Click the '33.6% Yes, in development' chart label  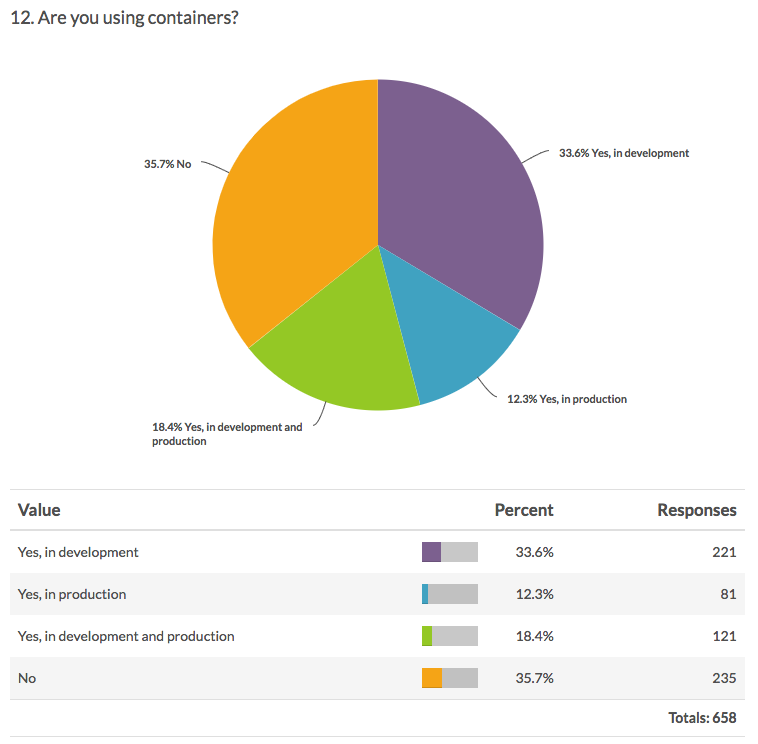[x=624, y=153]
